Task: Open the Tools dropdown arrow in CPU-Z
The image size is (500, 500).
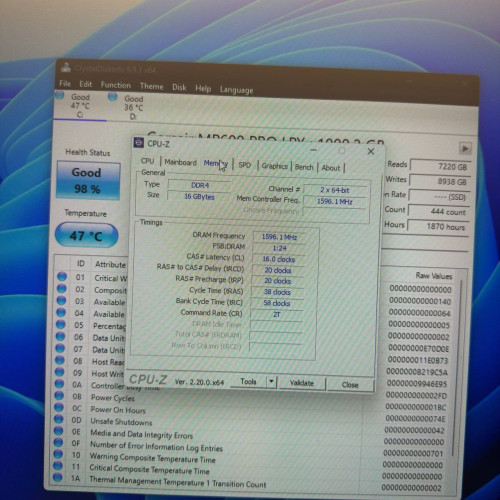Action: 272,381
